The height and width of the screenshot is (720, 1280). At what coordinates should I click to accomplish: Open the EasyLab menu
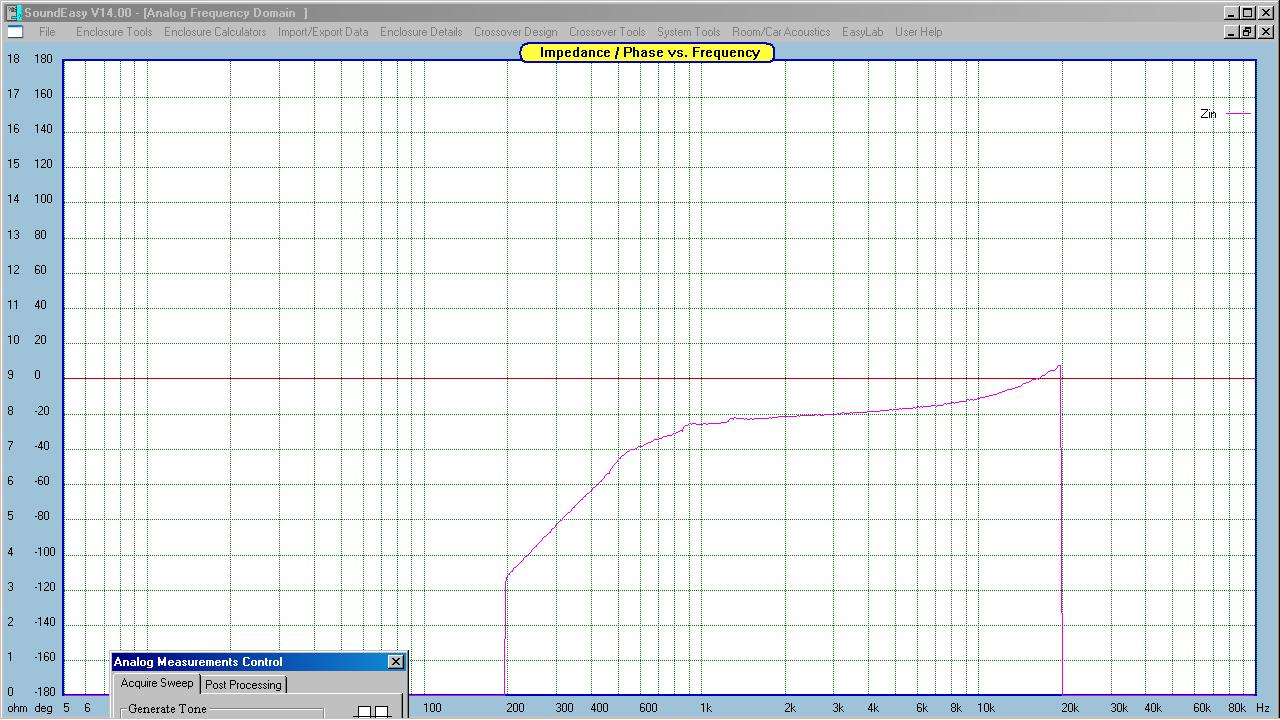click(862, 32)
